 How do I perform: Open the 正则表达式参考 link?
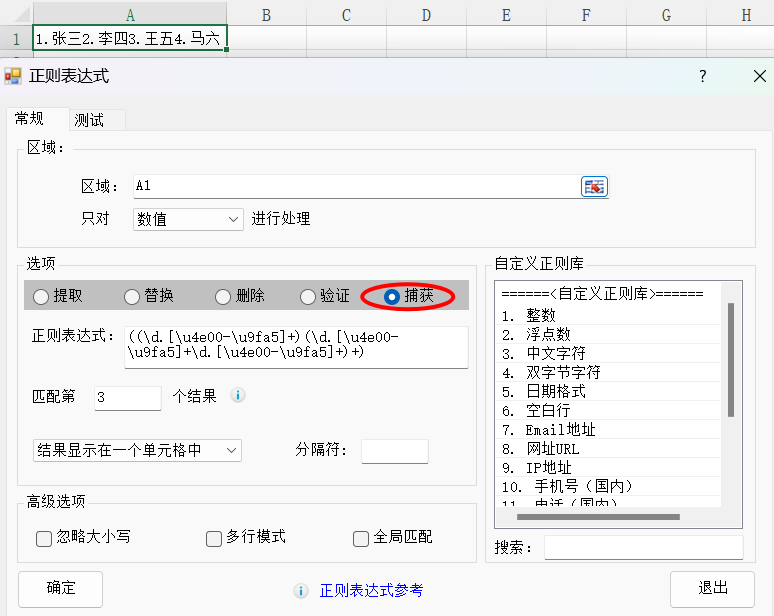pos(371,591)
